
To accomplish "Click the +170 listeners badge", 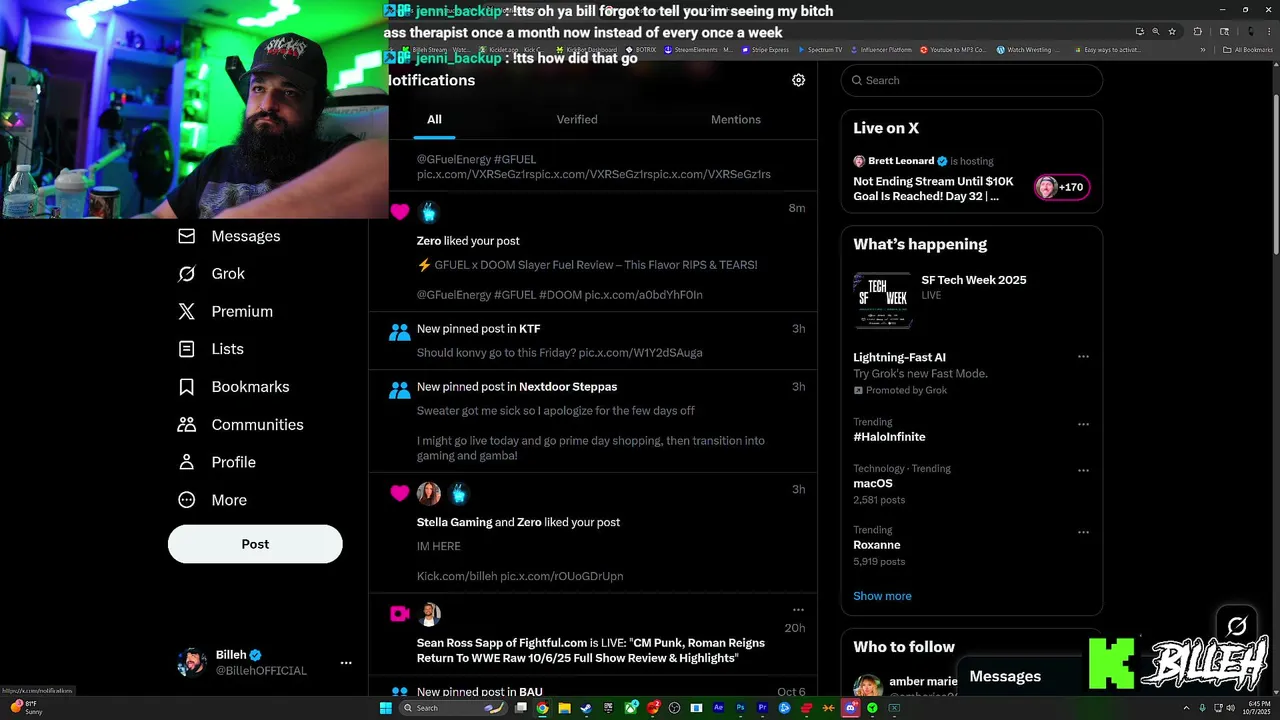I will [1061, 187].
